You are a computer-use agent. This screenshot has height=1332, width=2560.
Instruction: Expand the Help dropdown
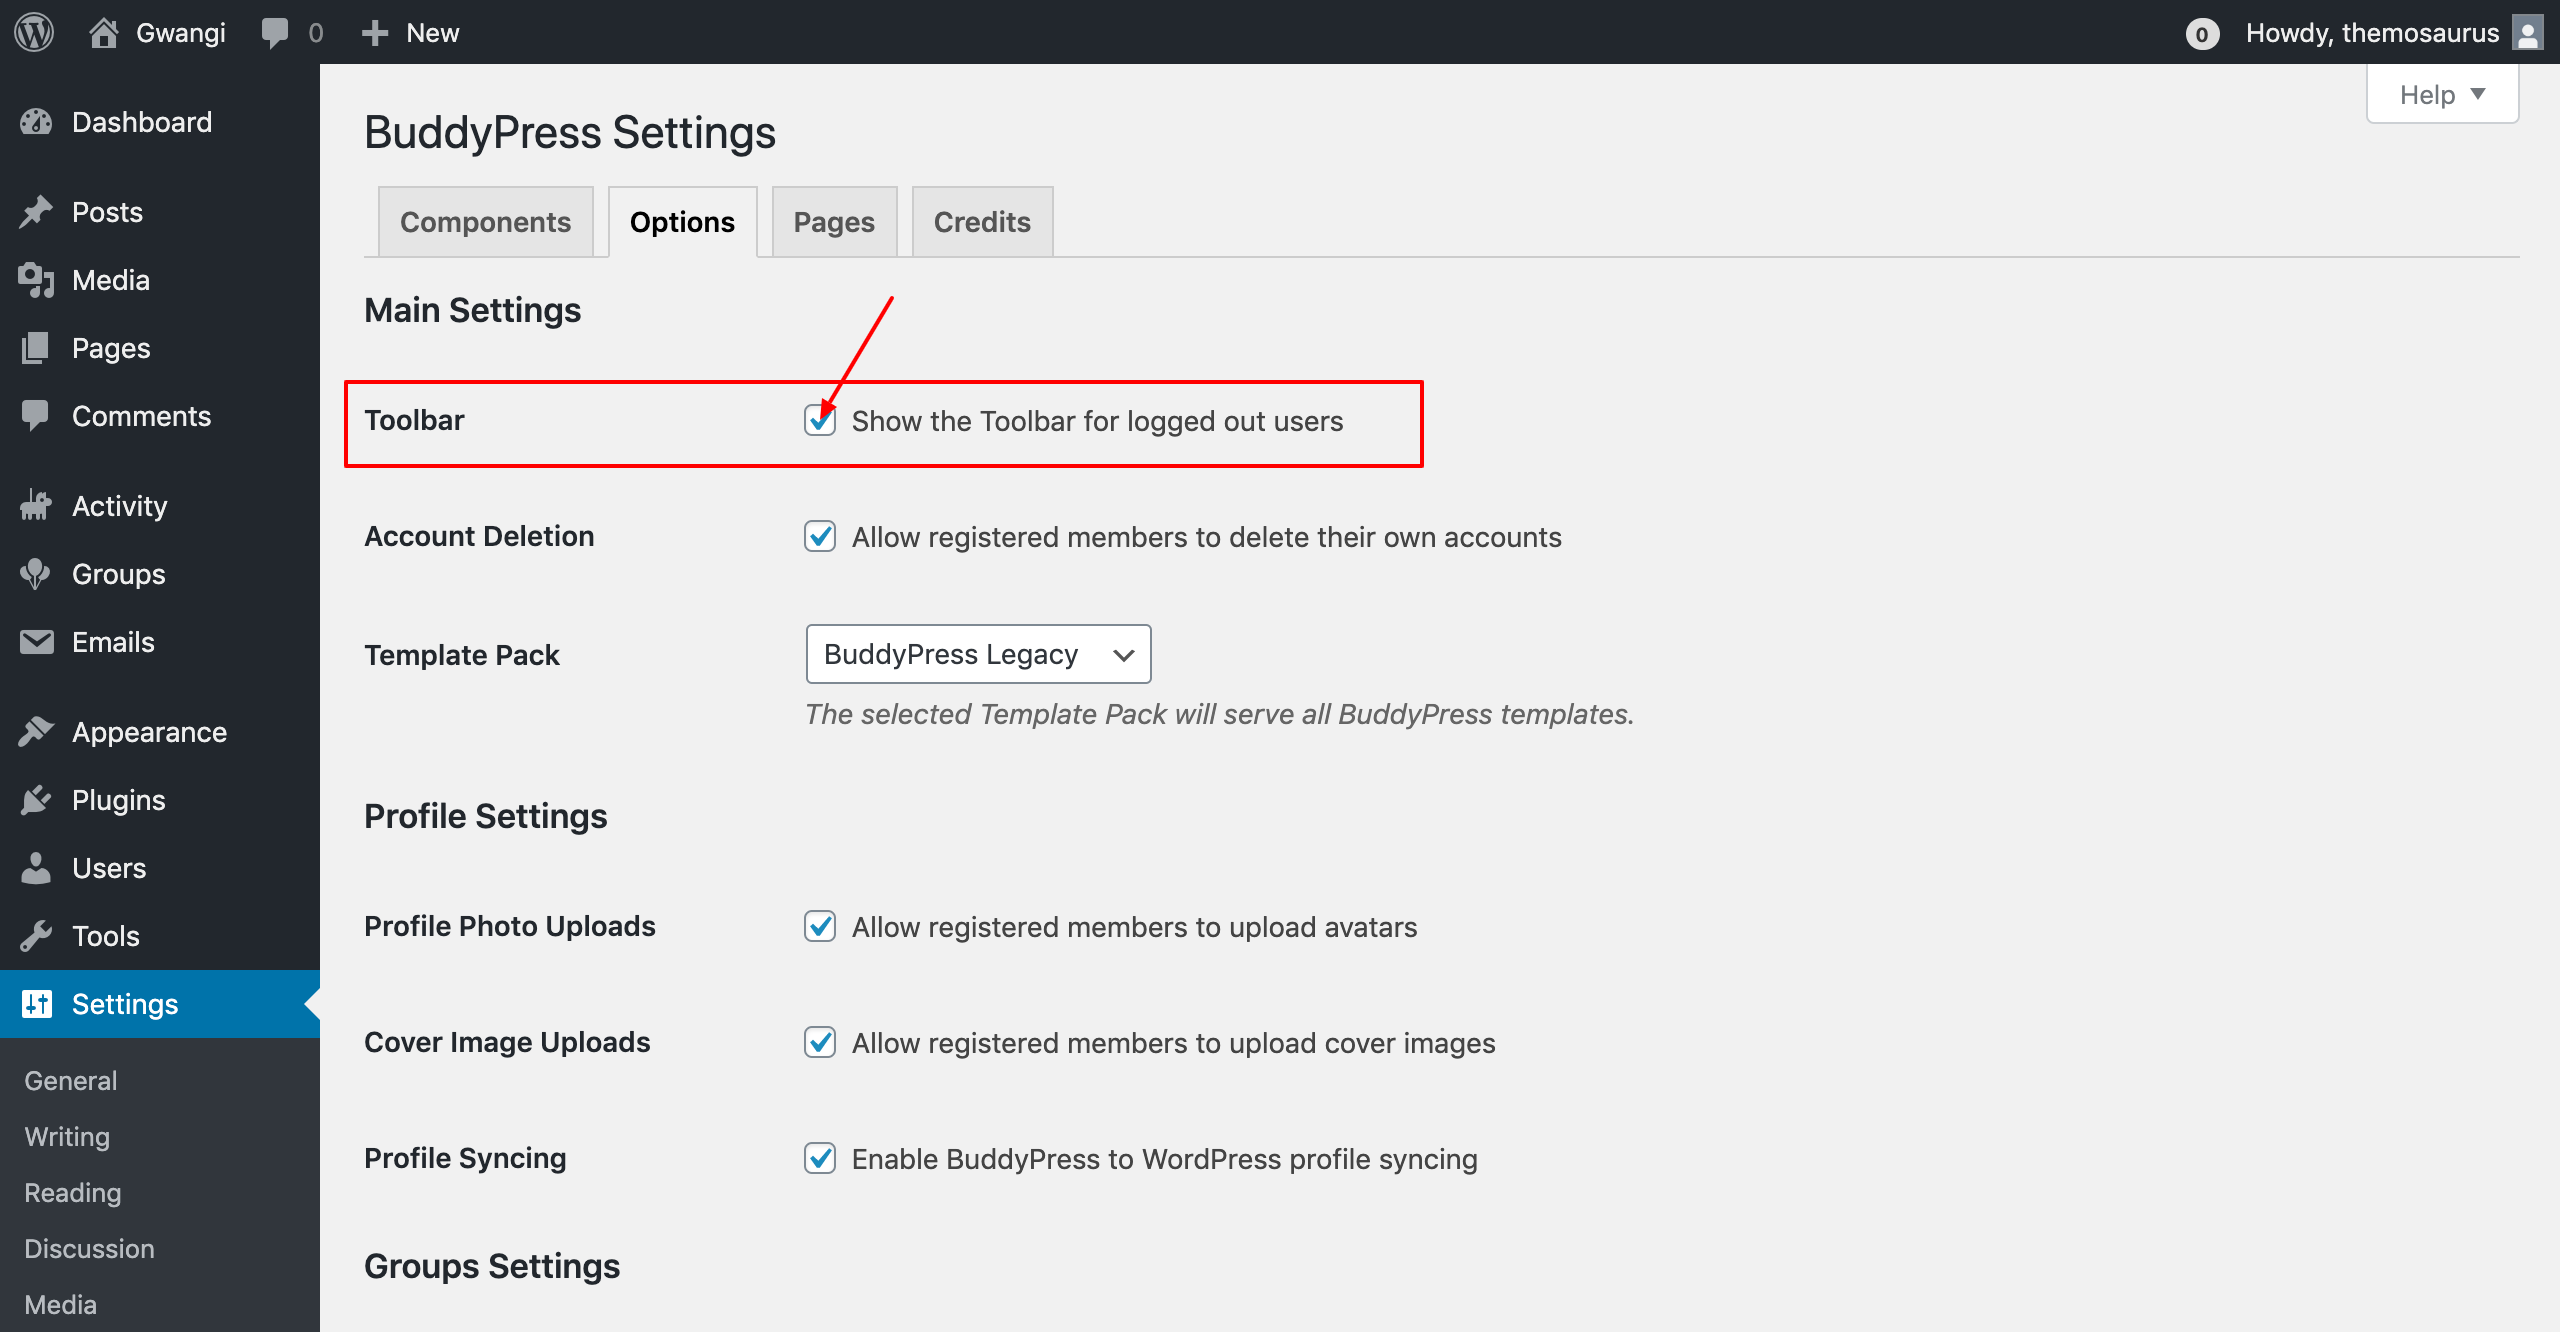pyautogui.click(x=2442, y=95)
